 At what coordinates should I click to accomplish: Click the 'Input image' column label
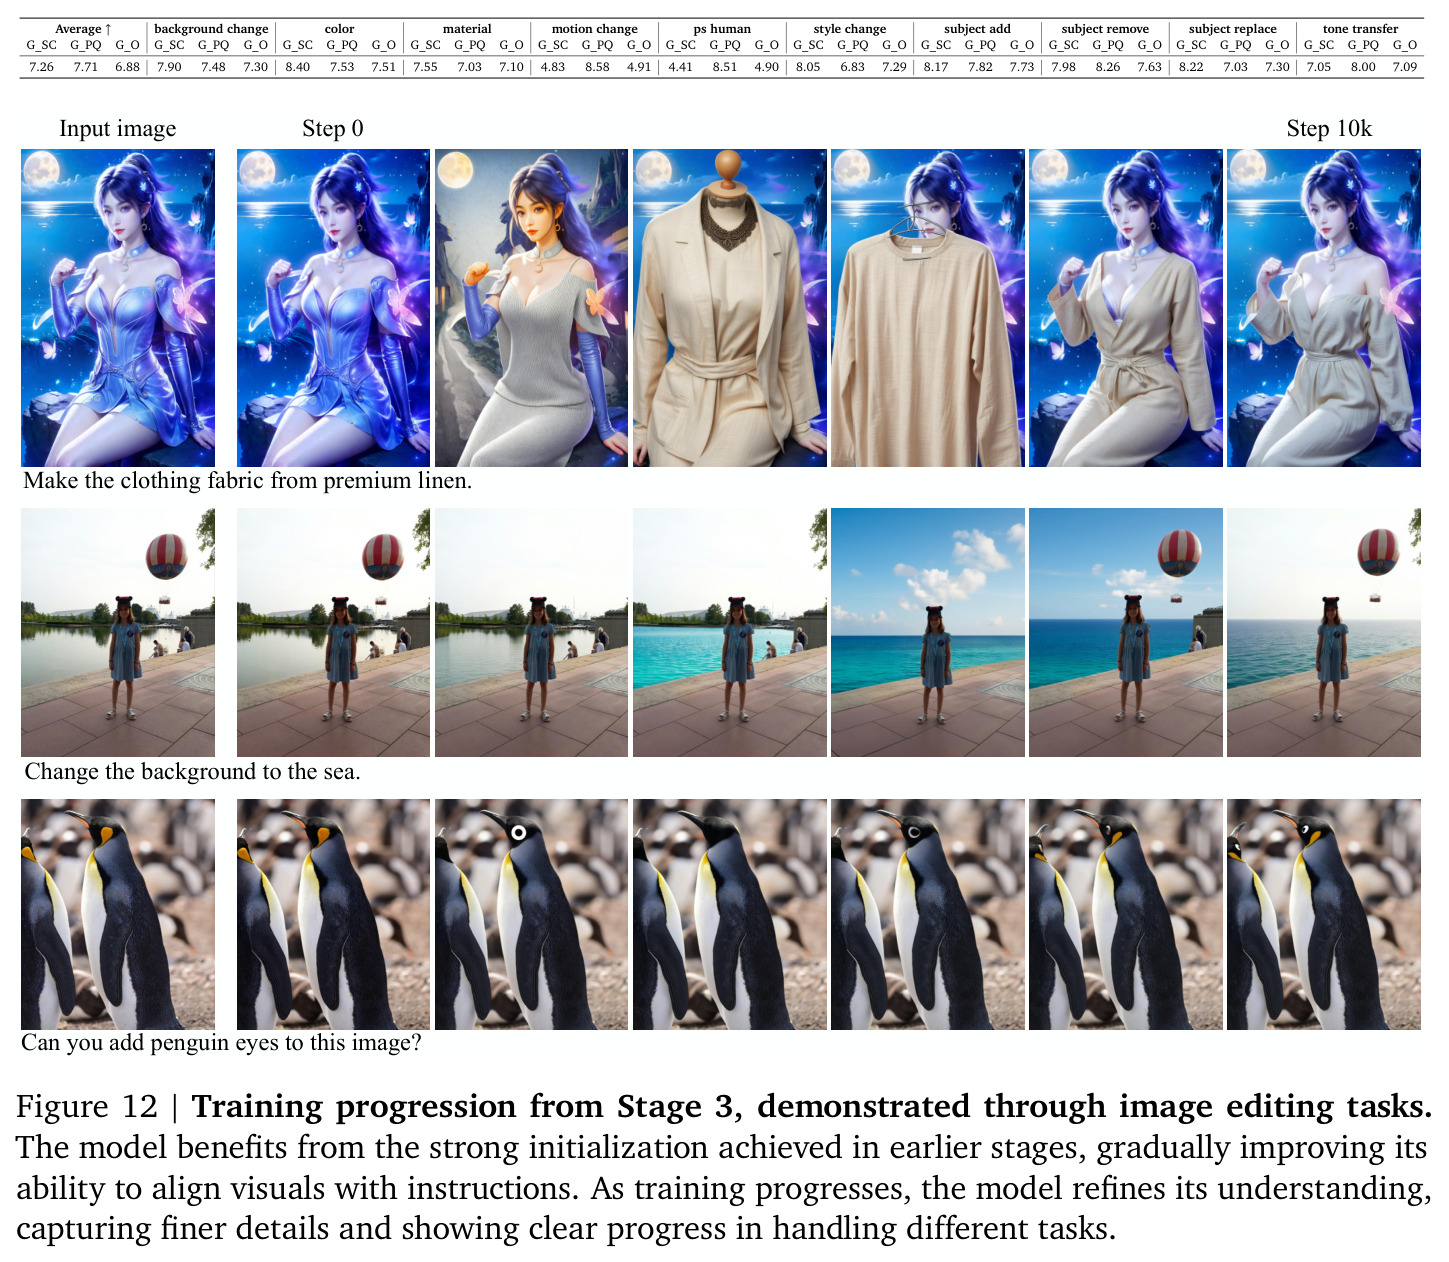(x=117, y=129)
